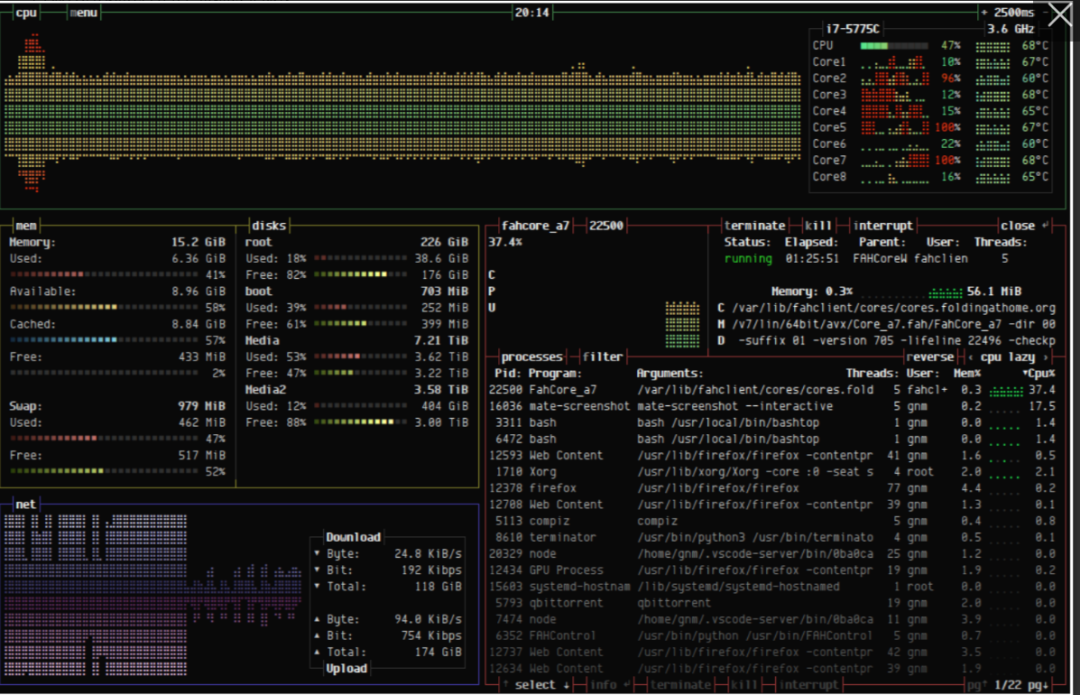
Task: Select the terminator process row
Action: 772,537
